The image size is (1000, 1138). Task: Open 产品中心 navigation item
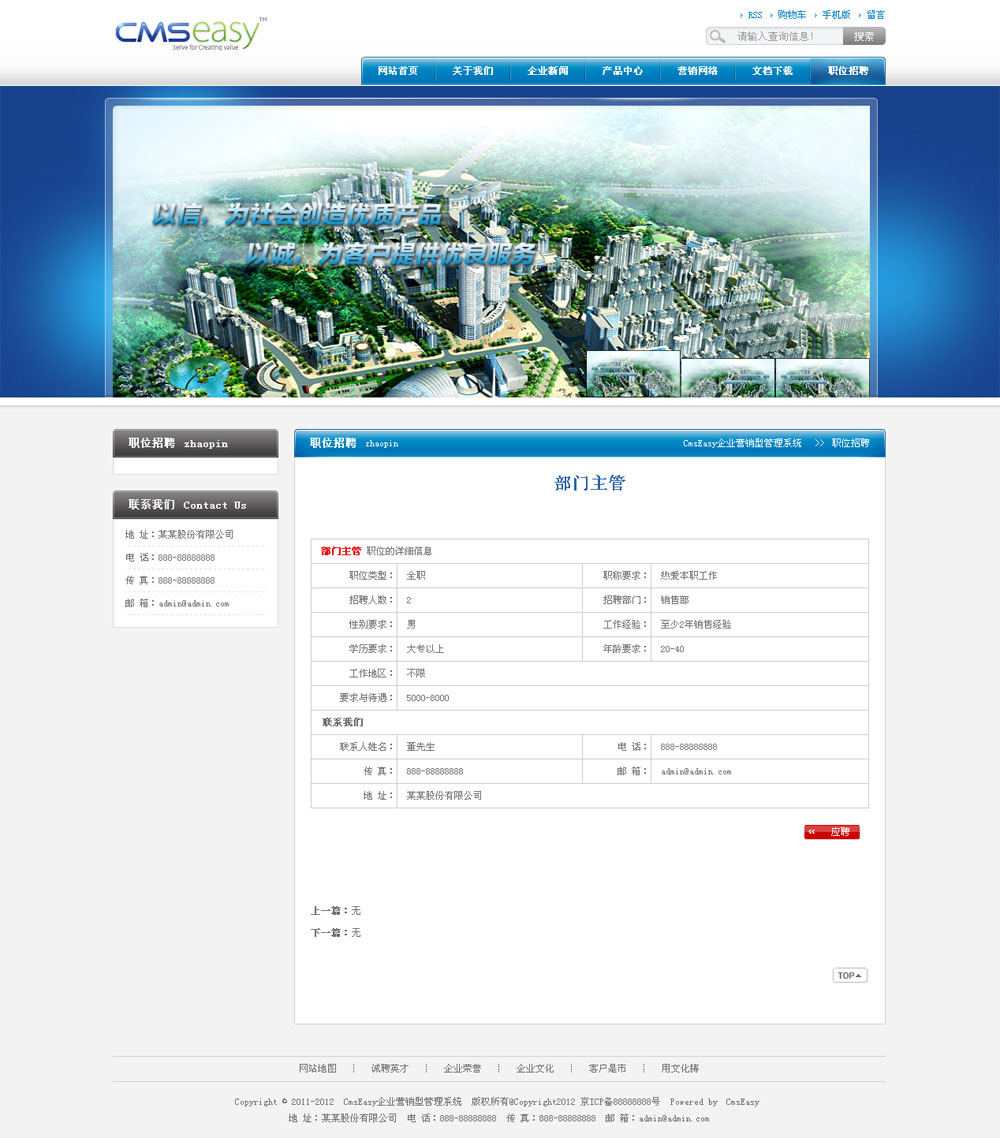[x=622, y=71]
